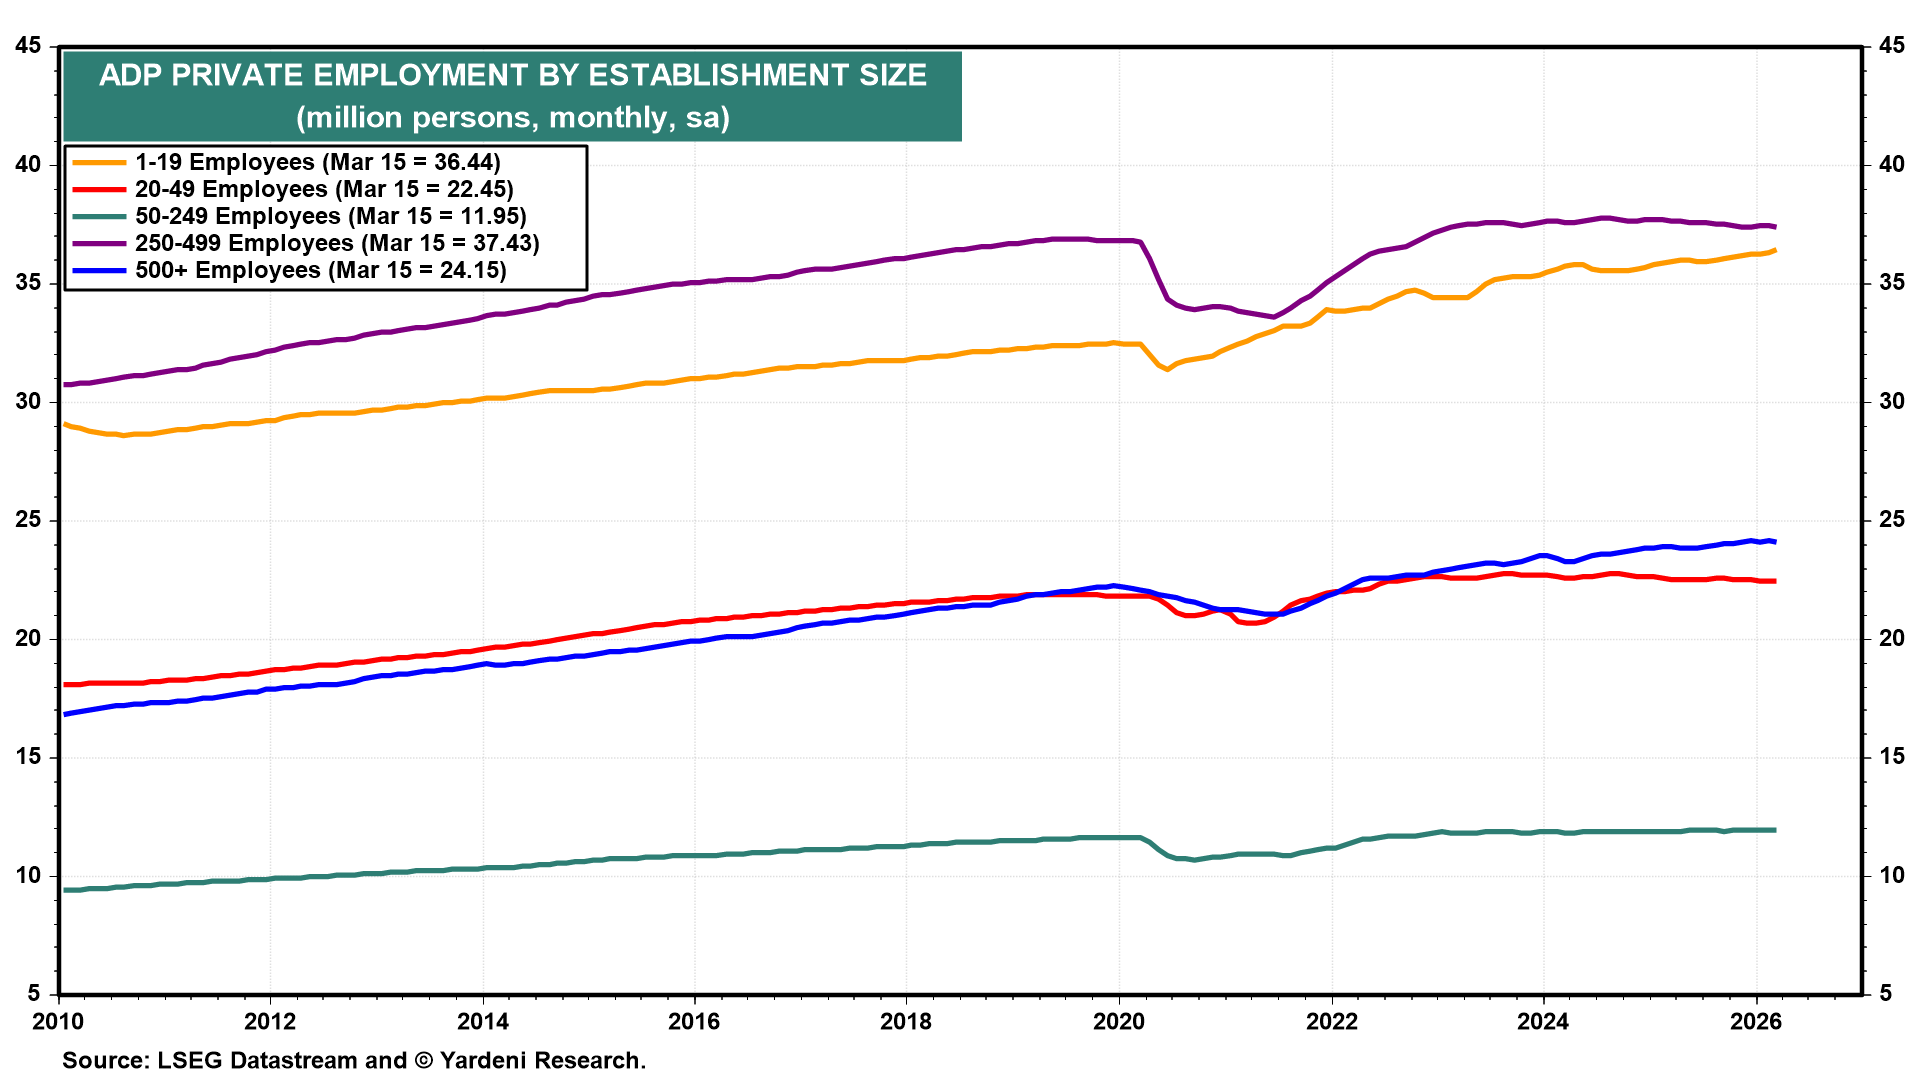Click the 2010 label on x-axis
Image resolution: width=1920 pixels, height=1080 pixels.
pyautogui.click(x=58, y=1022)
